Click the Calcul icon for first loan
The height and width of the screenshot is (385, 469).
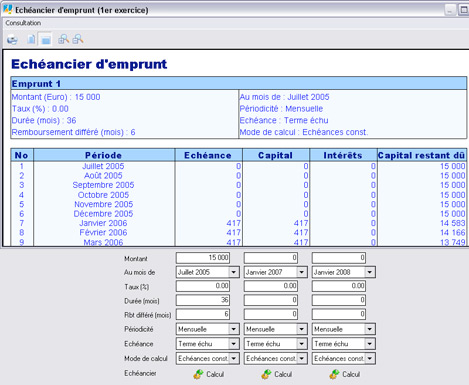(198, 374)
